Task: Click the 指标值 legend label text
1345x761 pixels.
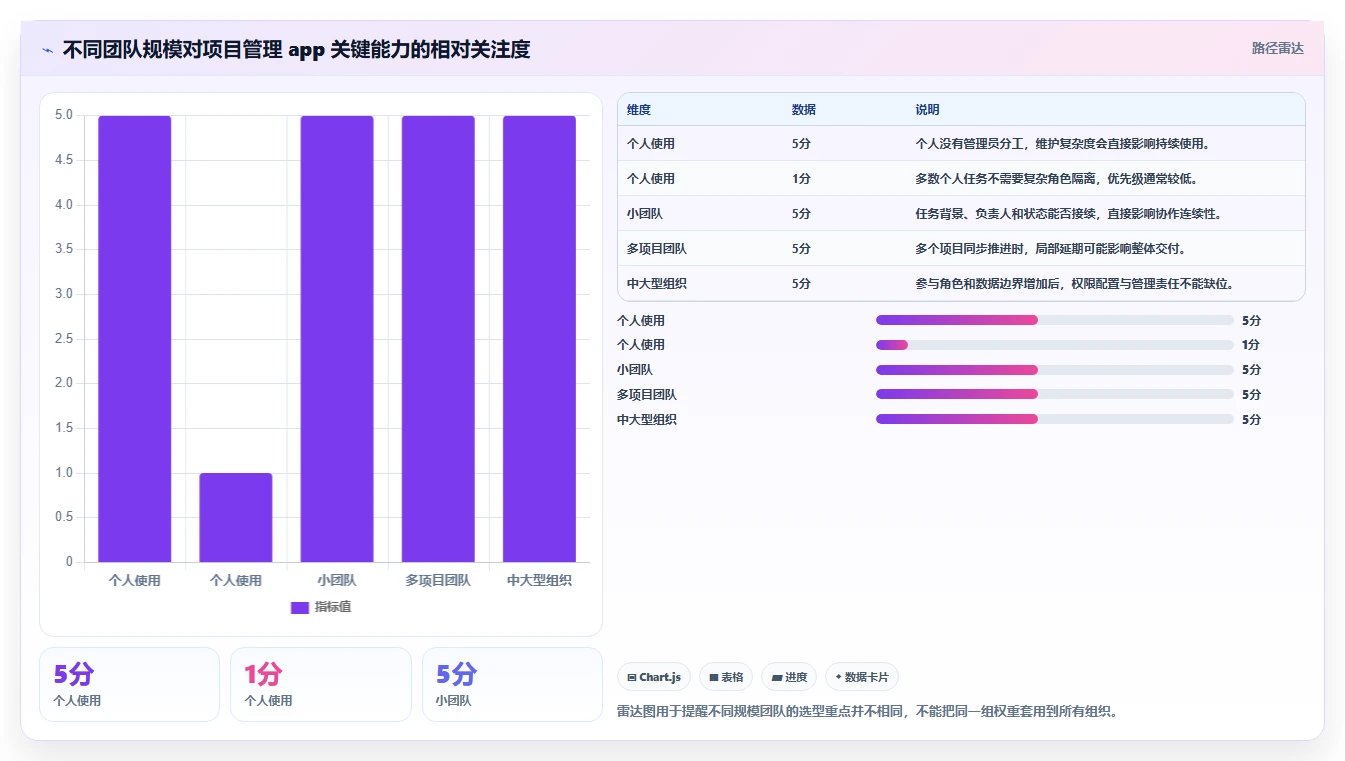Action: pyautogui.click(x=333, y=608)
